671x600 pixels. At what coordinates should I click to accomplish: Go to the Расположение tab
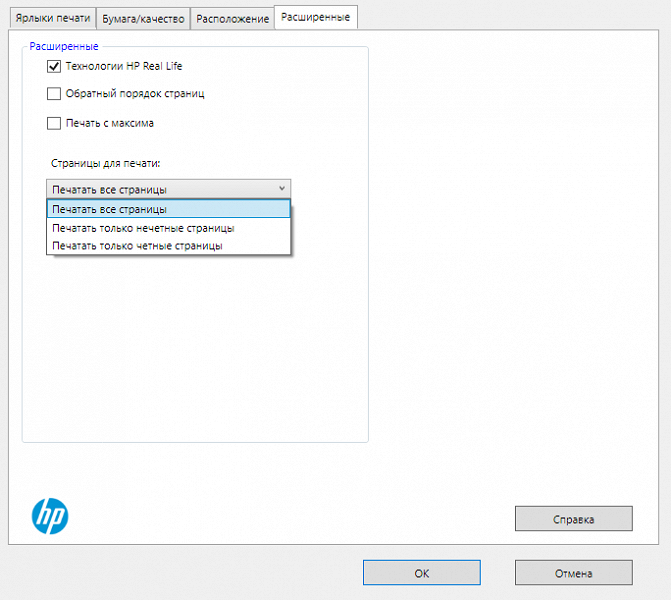click(232, 19)
